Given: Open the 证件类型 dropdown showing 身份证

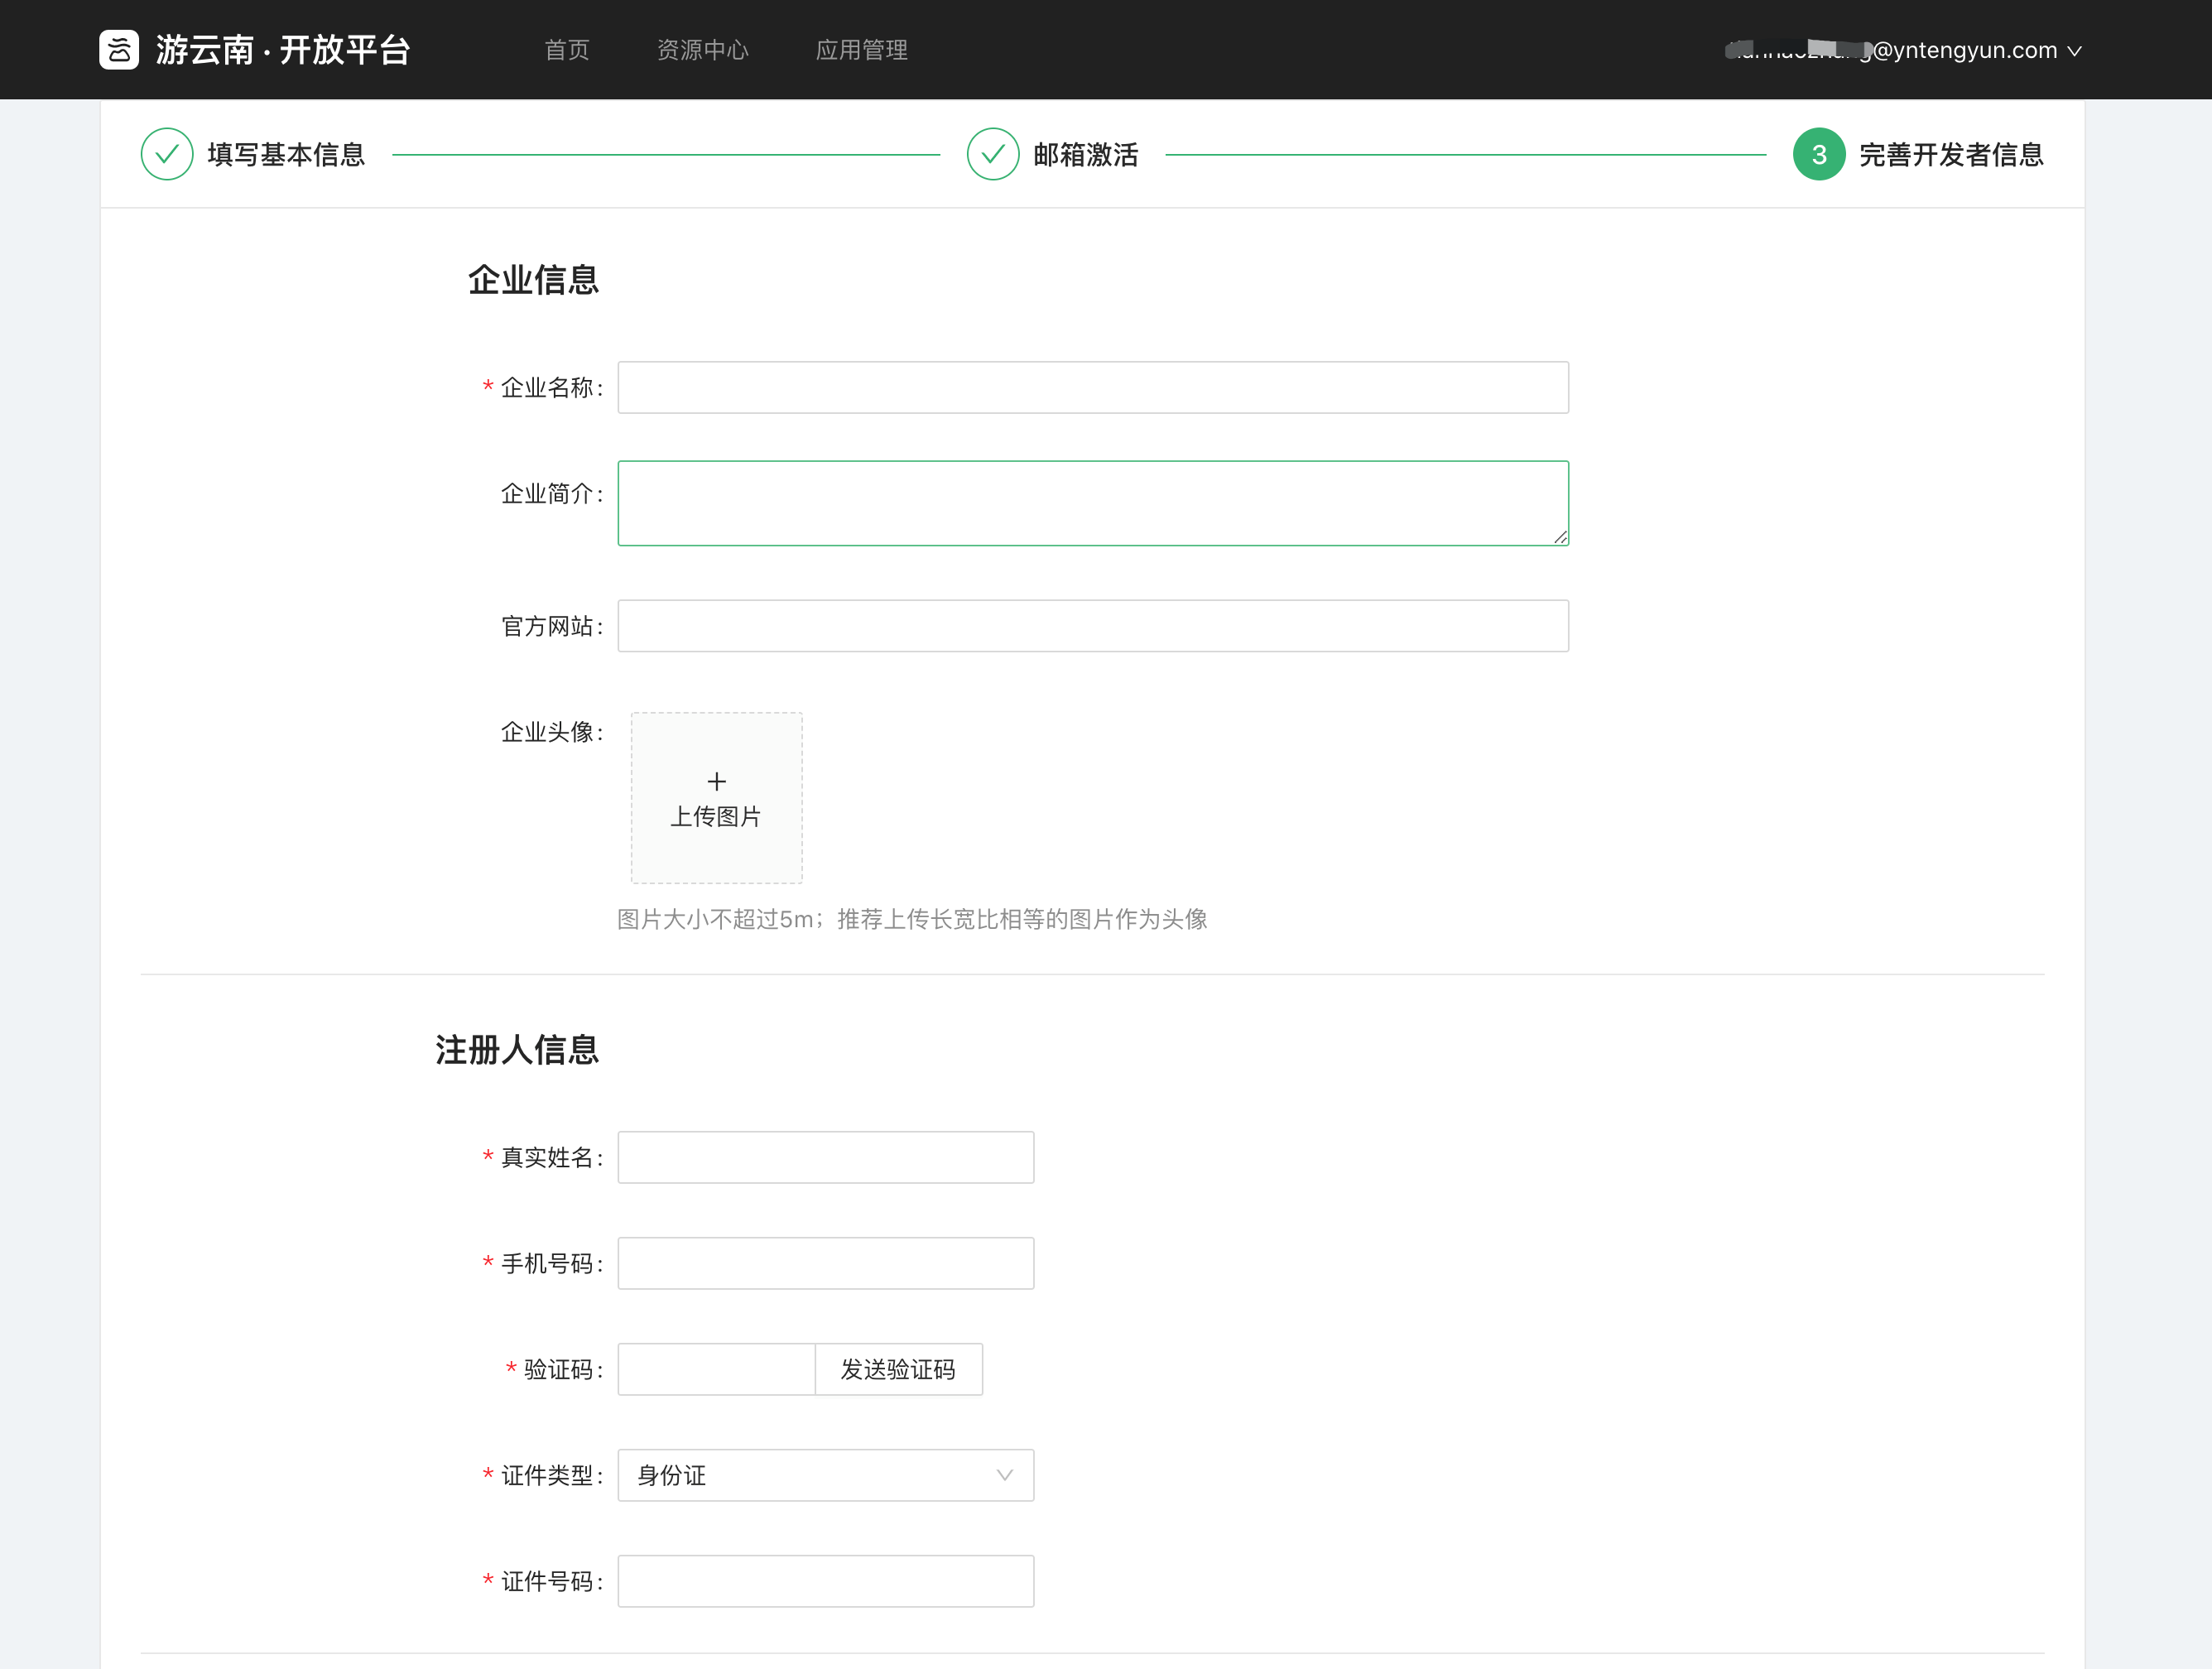Looking at the screenshot, I should point(826,1475).
